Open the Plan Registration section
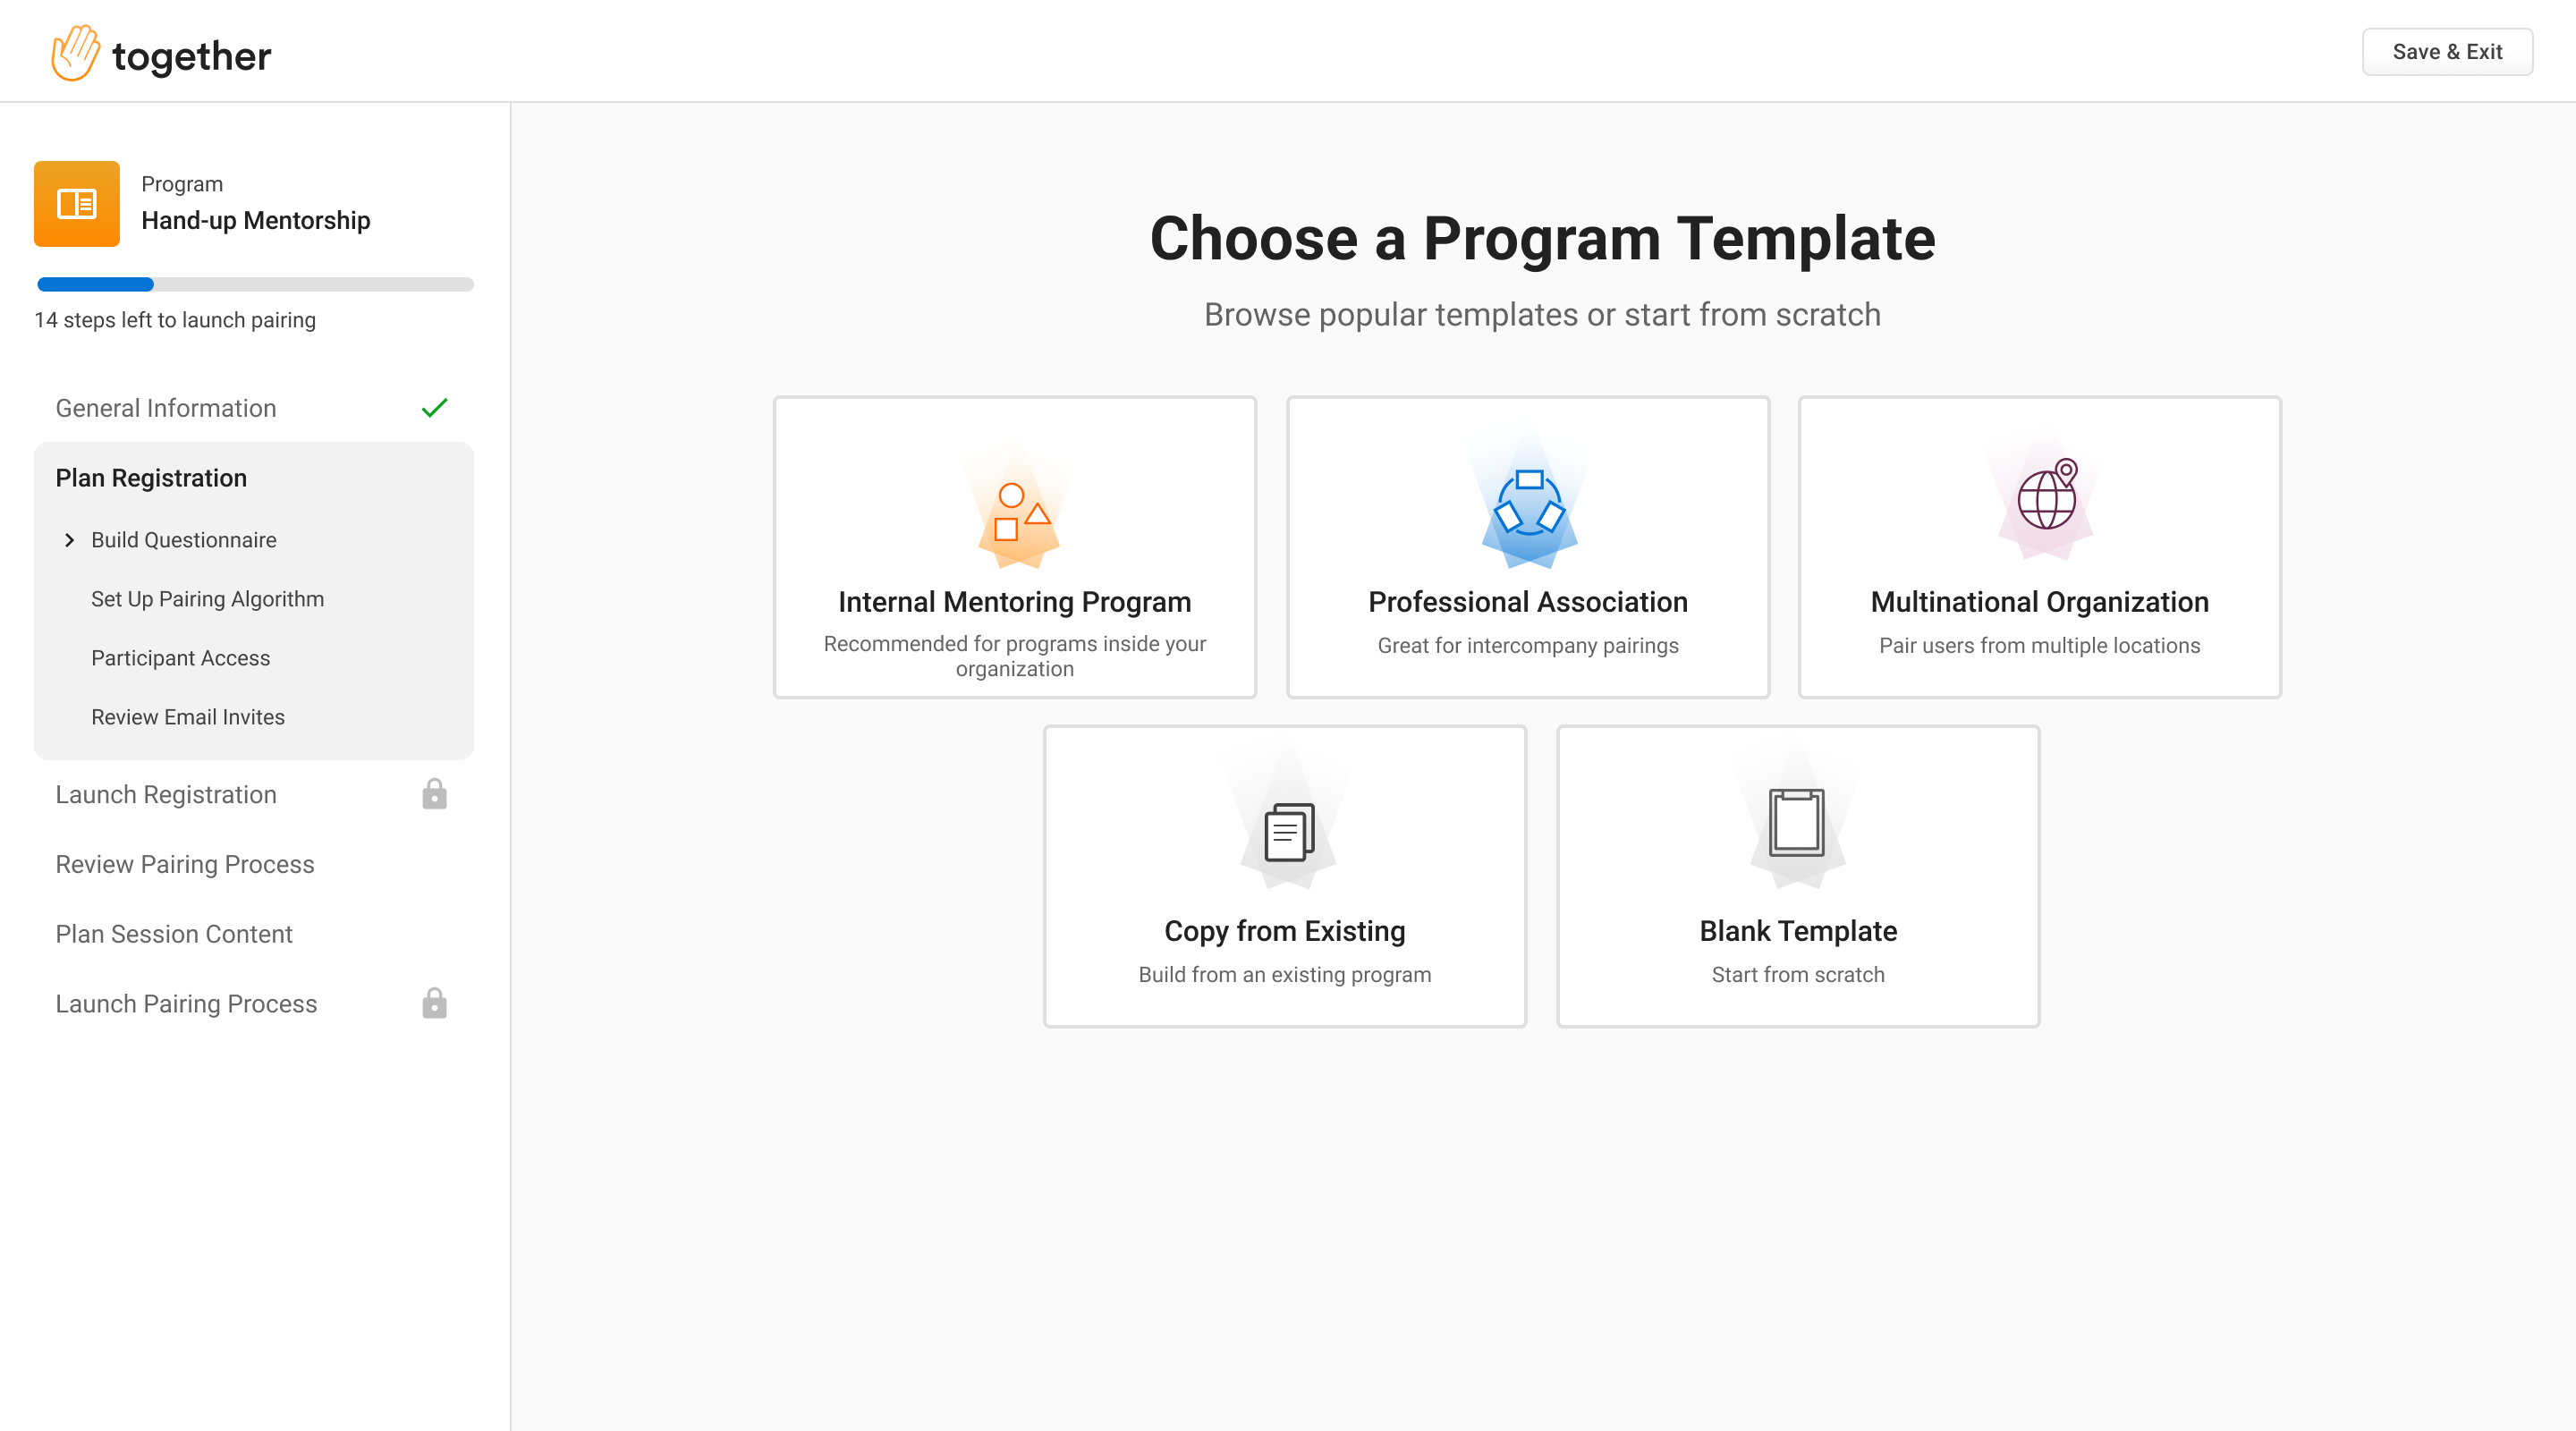This screenshot has width=2576, height=1431. click(150, 477)
